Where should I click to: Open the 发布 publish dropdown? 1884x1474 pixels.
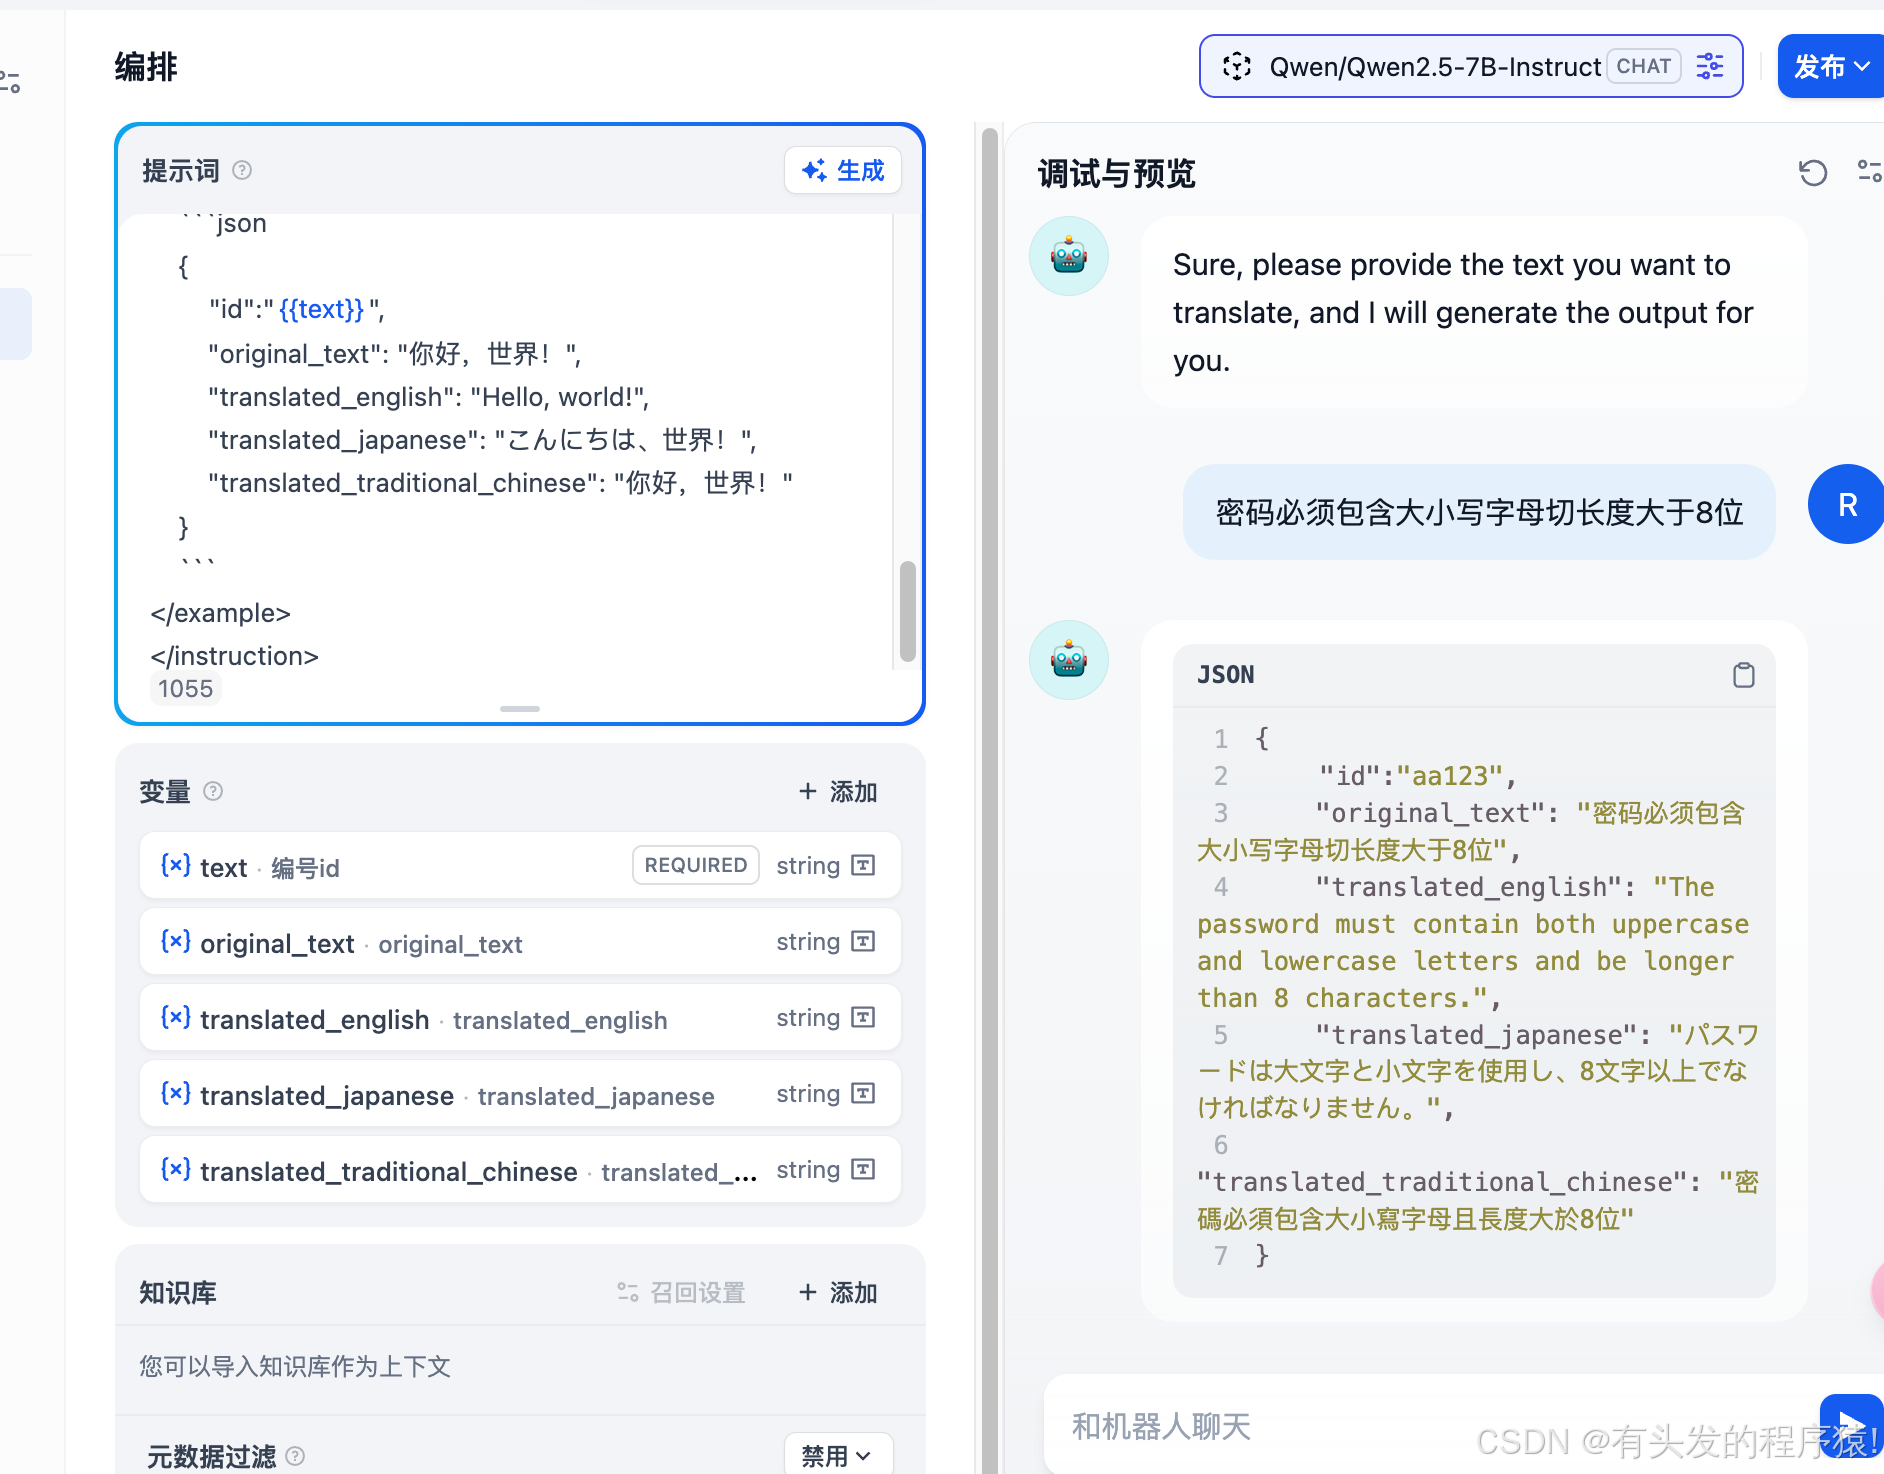click(x=1830, y=66)
